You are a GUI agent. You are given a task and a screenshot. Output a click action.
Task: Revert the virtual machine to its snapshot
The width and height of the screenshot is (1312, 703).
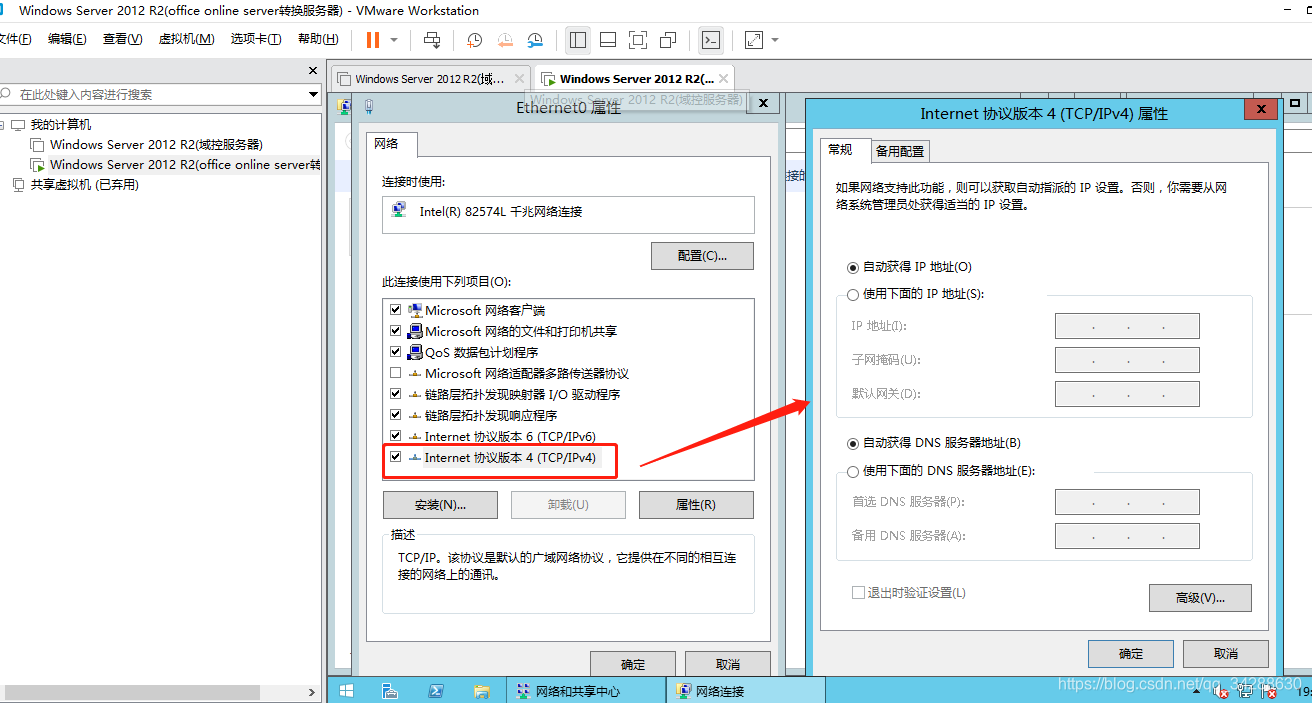pos(505,40)
